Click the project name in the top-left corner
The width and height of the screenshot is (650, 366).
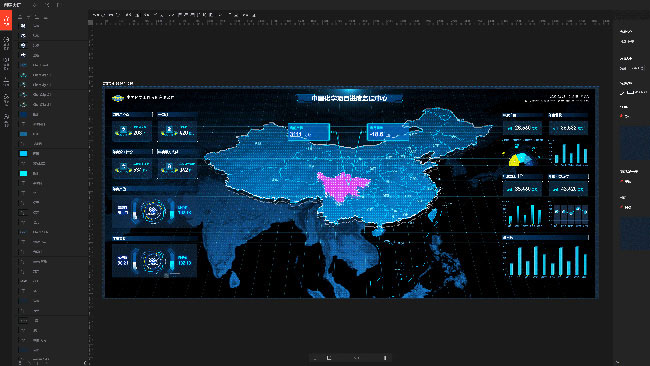pos(12,5)
